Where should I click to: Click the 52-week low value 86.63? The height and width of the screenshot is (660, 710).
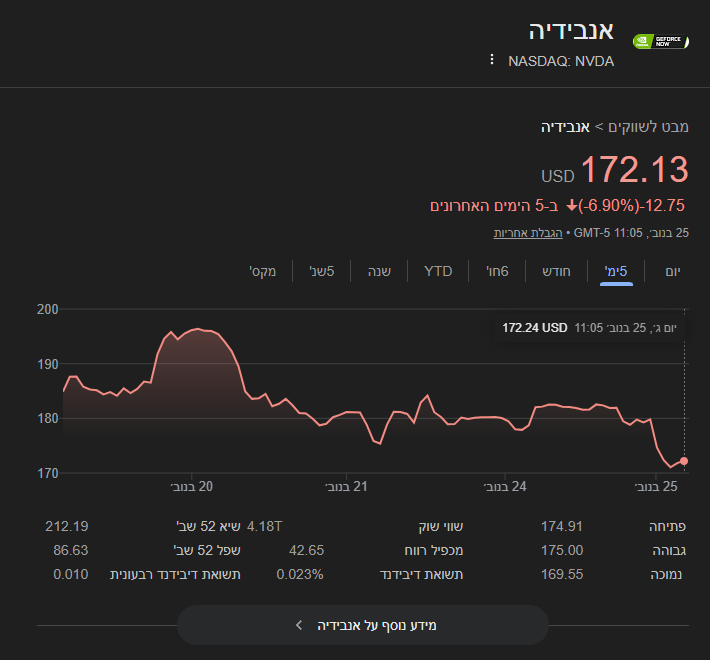click(71, 550)
